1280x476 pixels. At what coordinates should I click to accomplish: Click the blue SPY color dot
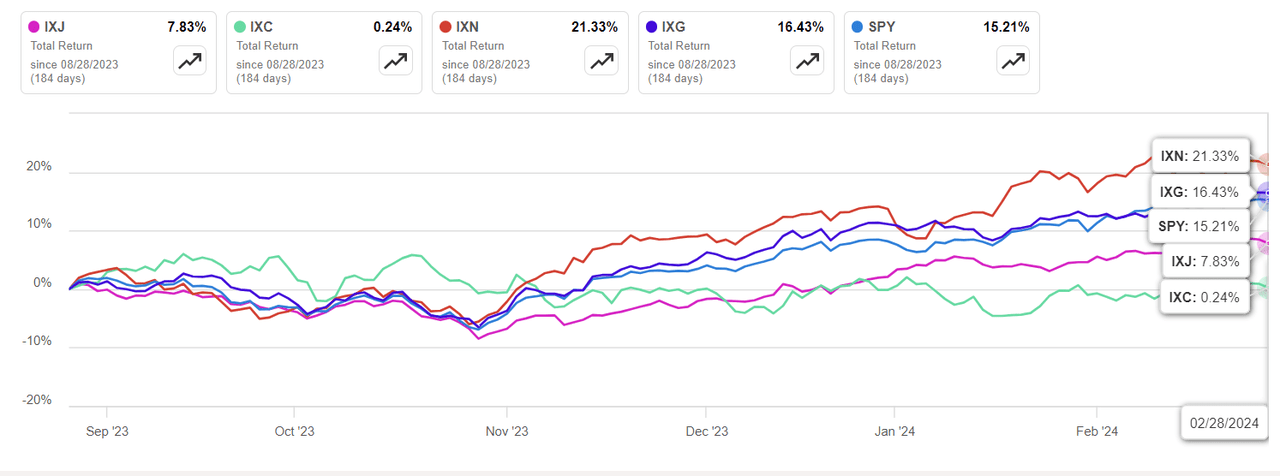click(x=859, y=27)
